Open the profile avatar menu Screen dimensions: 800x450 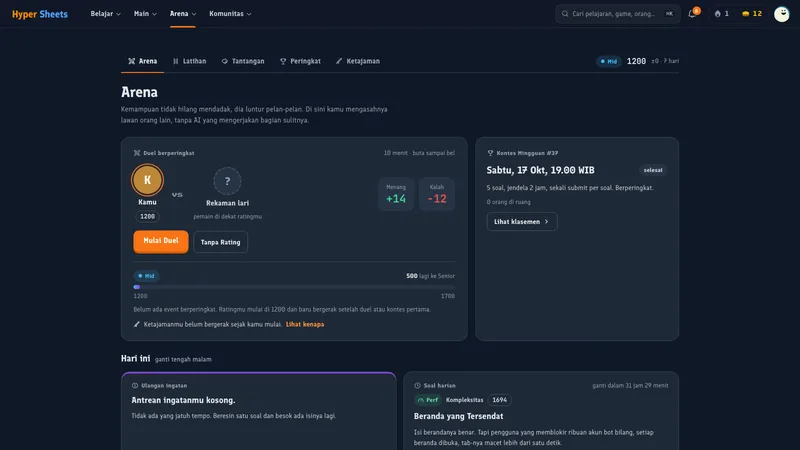[x=781, y=14]
